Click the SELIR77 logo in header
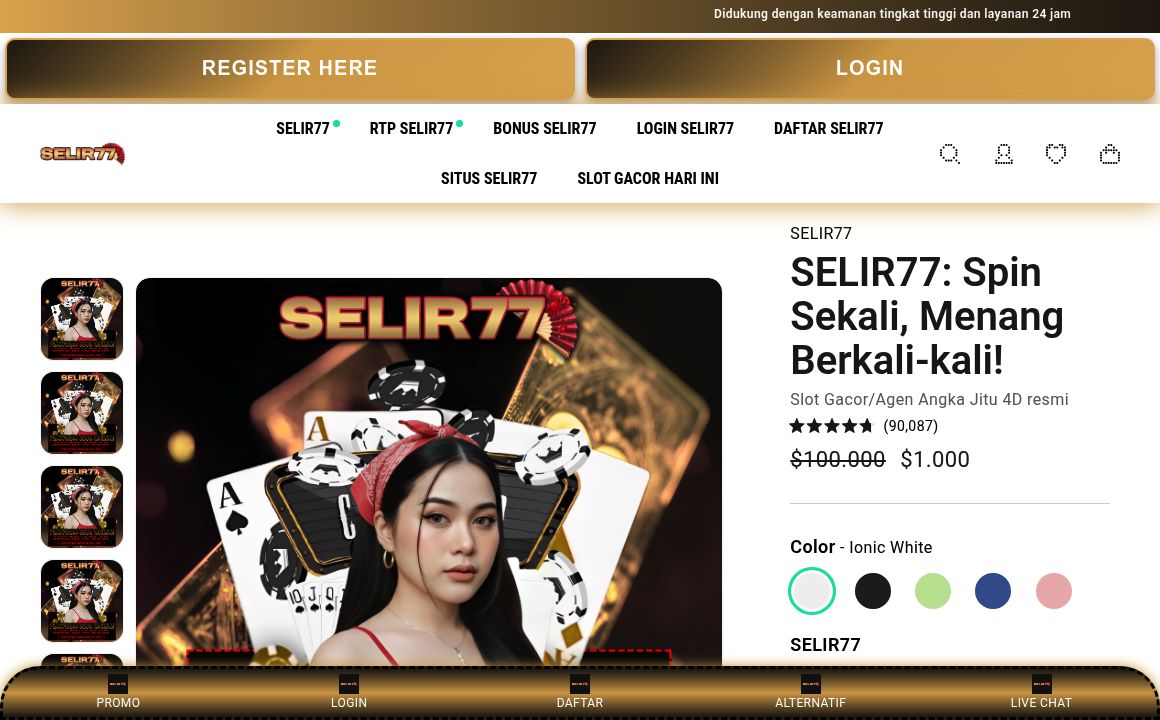Viewport: 1160px width, 720px height. (x=82, y=153)
